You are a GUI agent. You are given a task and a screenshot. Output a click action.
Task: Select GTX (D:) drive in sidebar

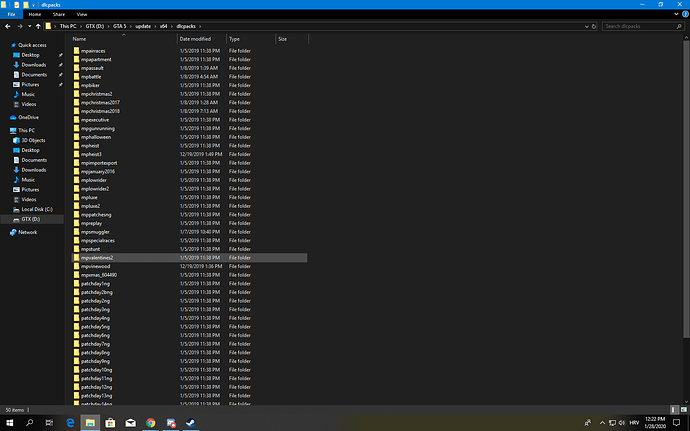(30, 219)
